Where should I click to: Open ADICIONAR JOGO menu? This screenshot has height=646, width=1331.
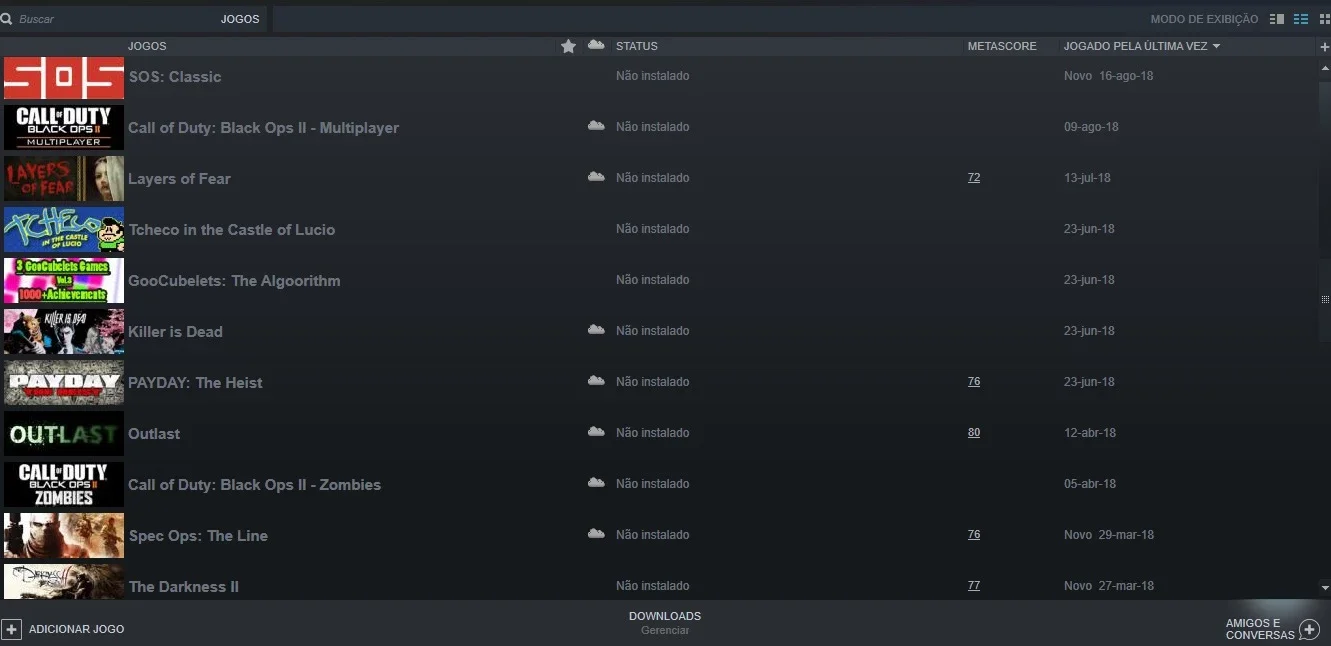[77, 629]
